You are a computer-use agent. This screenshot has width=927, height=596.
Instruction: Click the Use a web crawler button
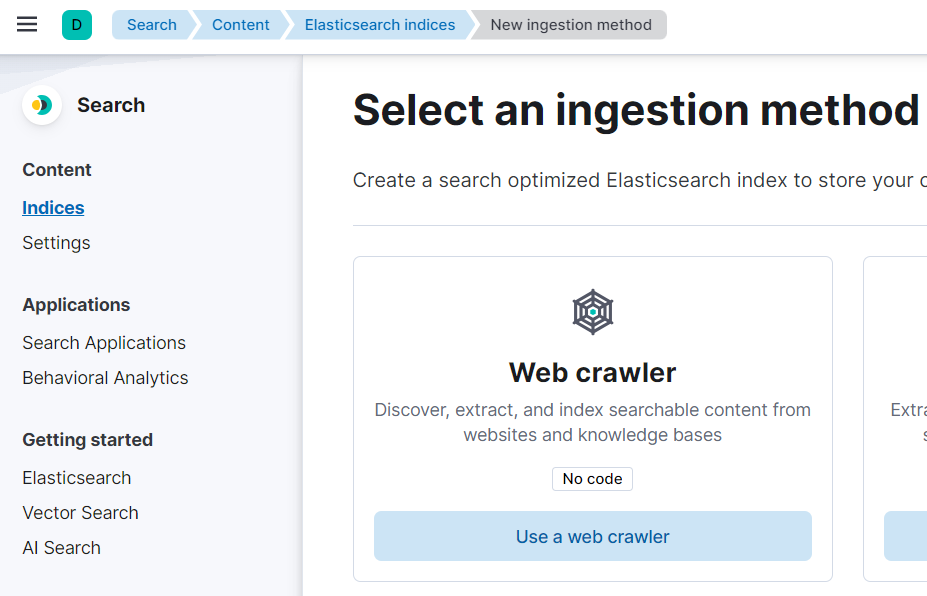(x=592, y=536)
